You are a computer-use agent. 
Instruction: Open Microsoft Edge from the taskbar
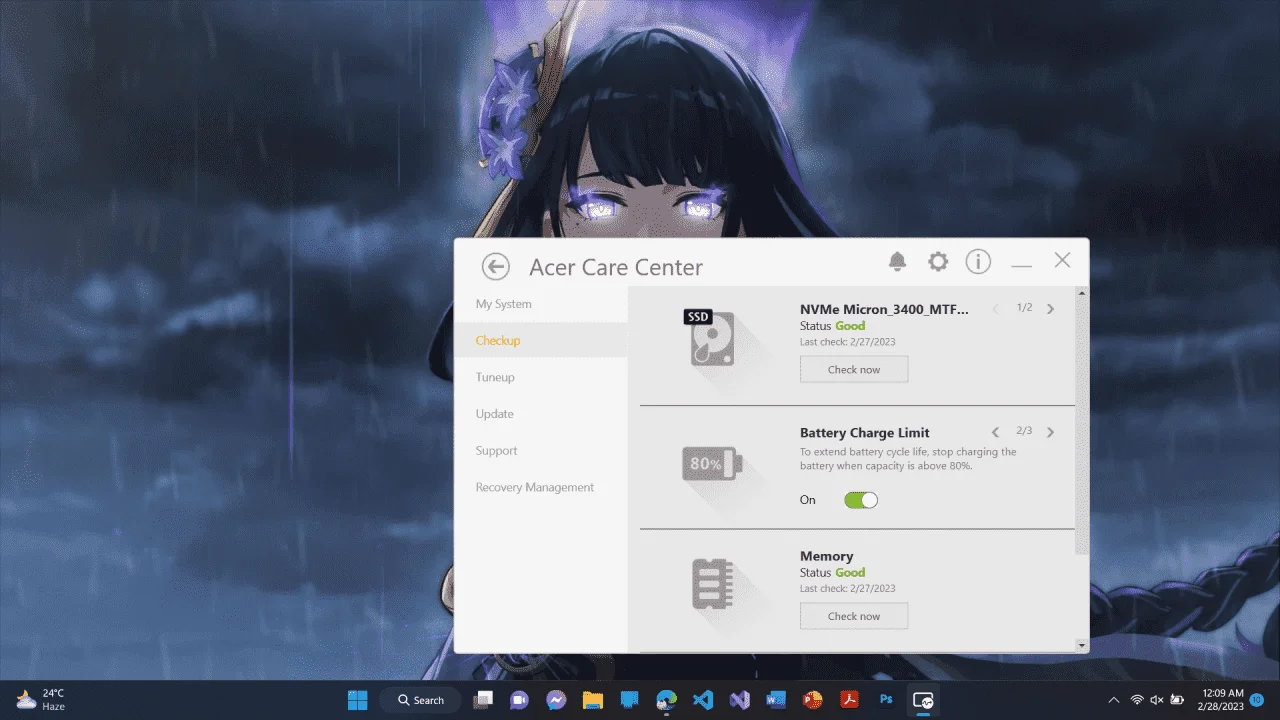(x=666, y=700)
